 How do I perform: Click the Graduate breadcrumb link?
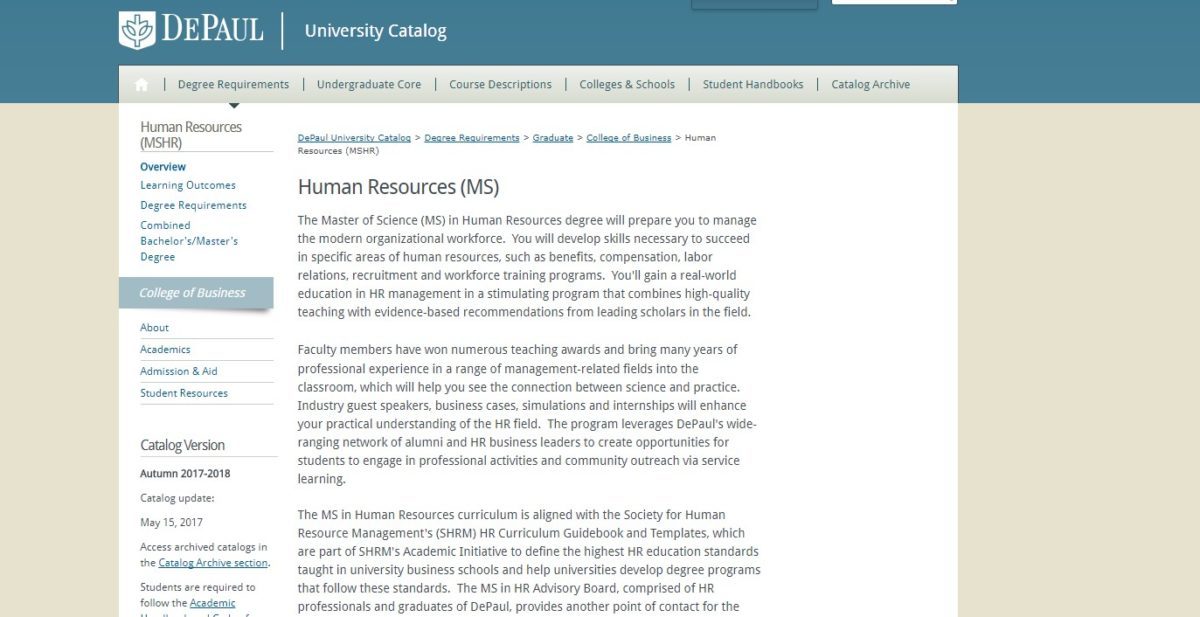click(x=553, y=138)
